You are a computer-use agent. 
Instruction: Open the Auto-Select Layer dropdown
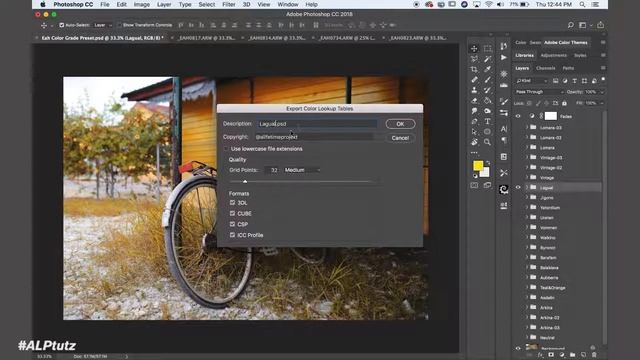102,25
